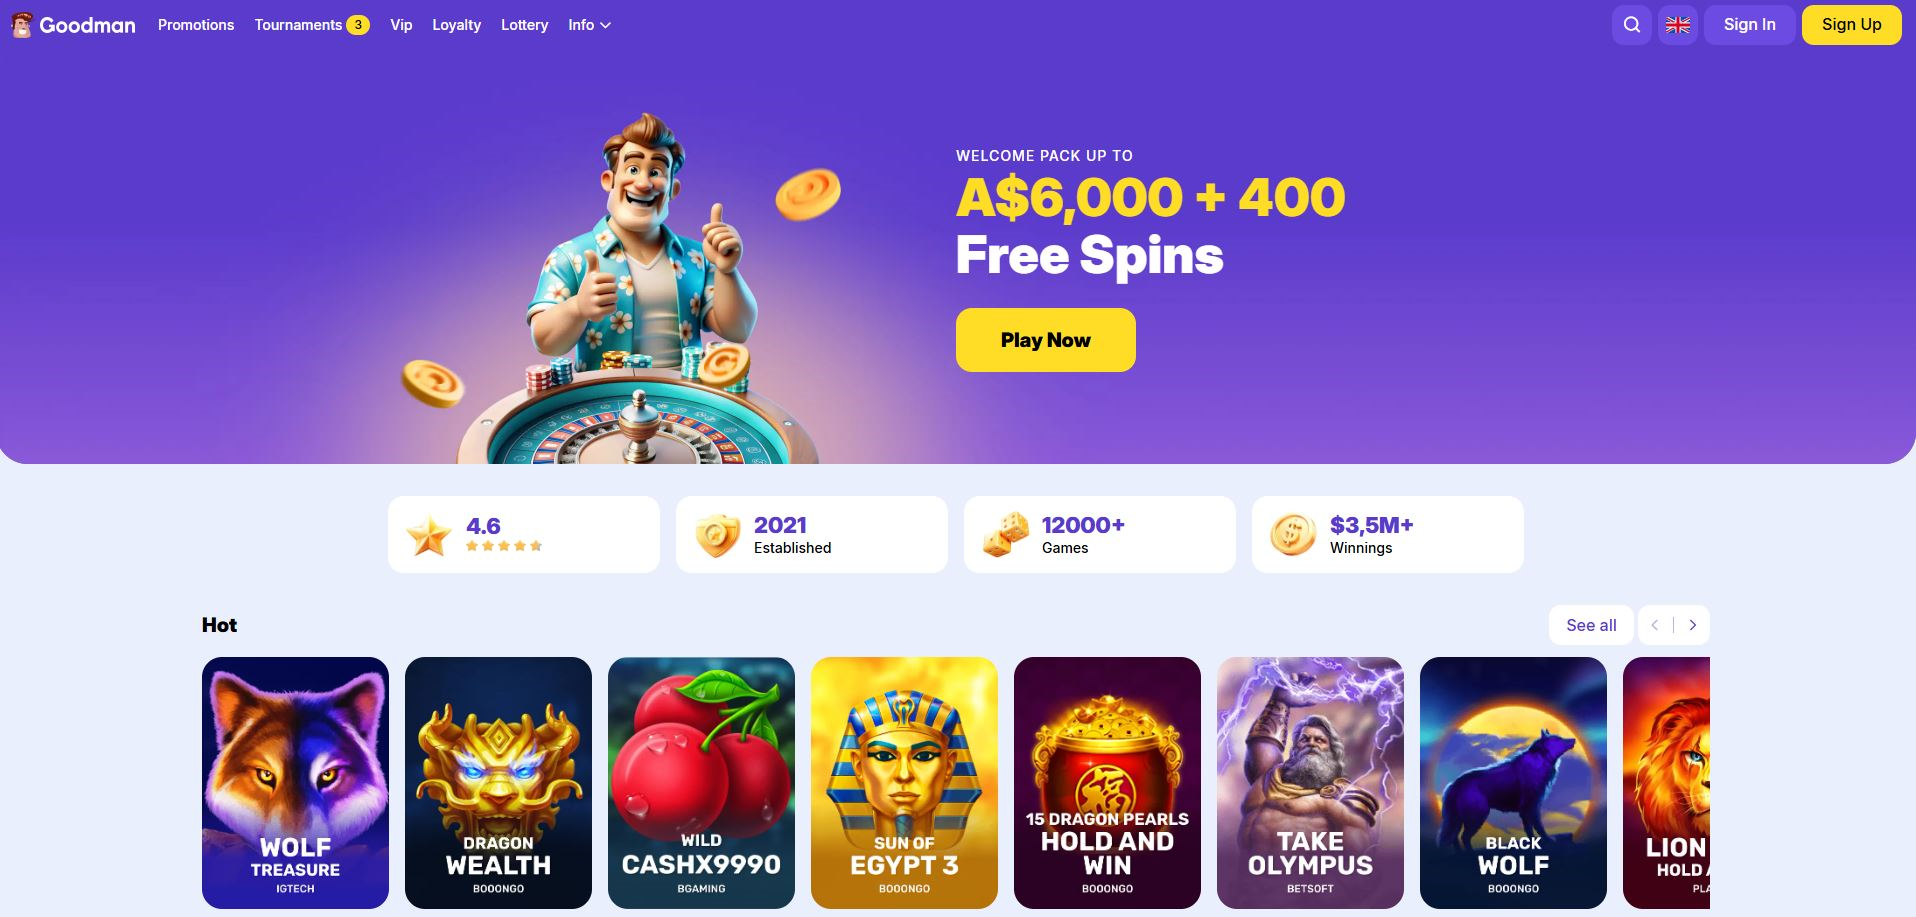
Task: Click the shield icon beside 2021 Established
Action: click(x=717, y=535)
